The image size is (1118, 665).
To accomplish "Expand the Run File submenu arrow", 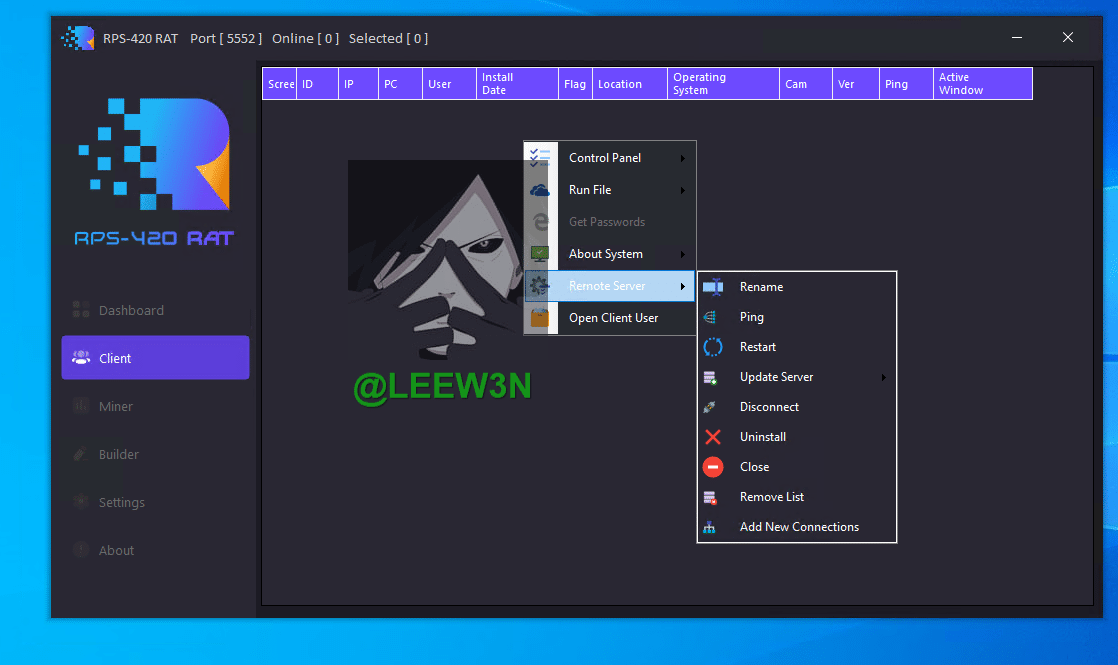I will 683,190.
